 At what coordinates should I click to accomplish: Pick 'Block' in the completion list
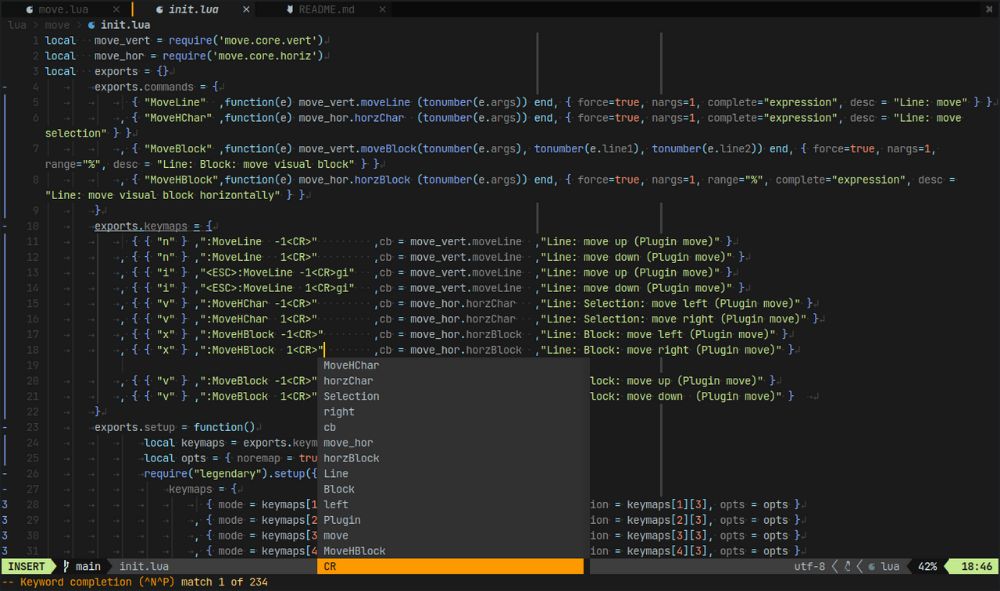click(x=453, y=489)
